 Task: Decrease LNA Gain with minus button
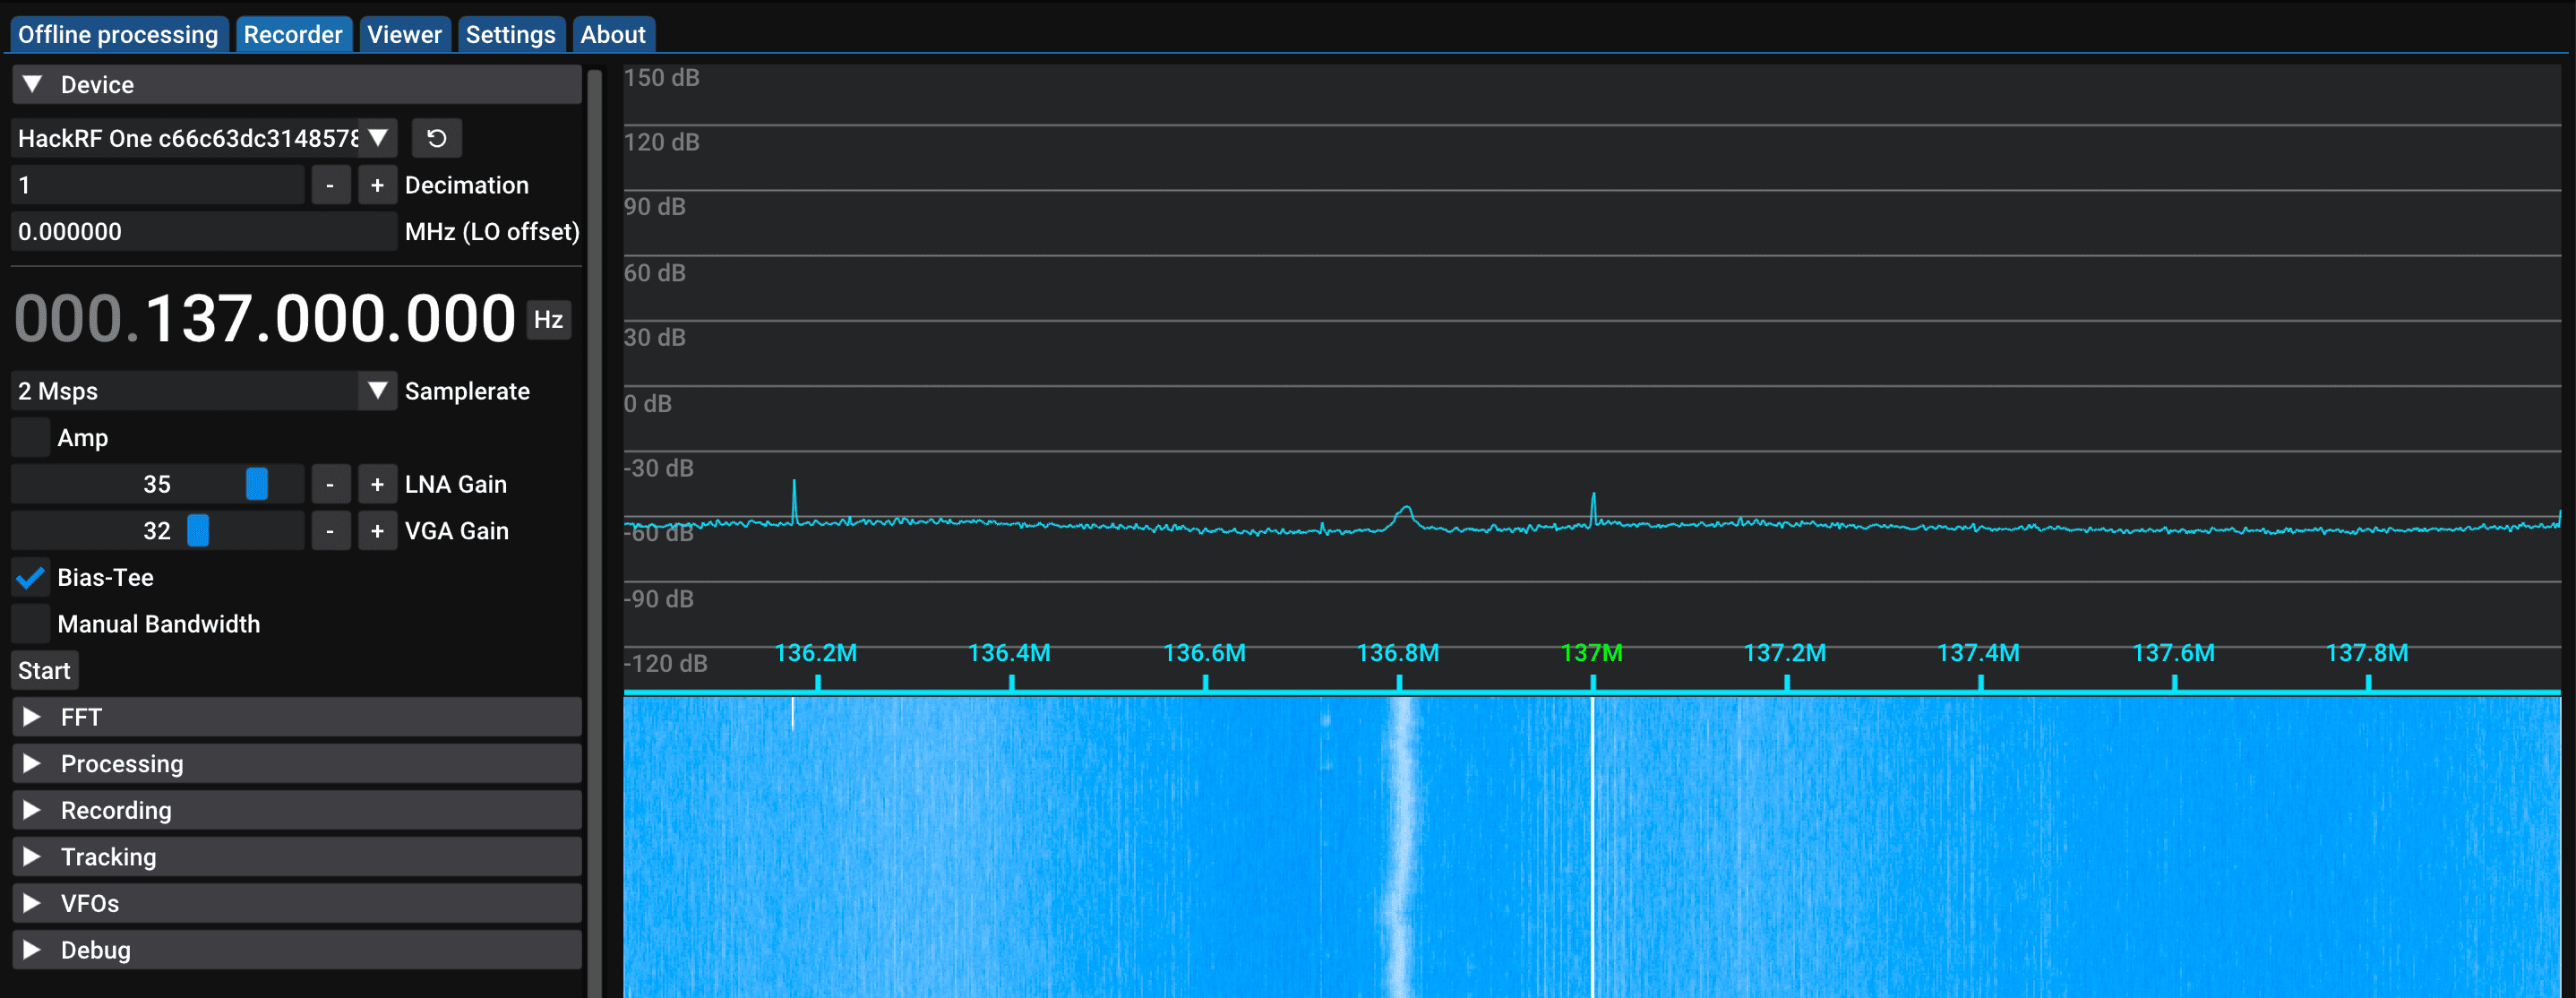[330, 484]
